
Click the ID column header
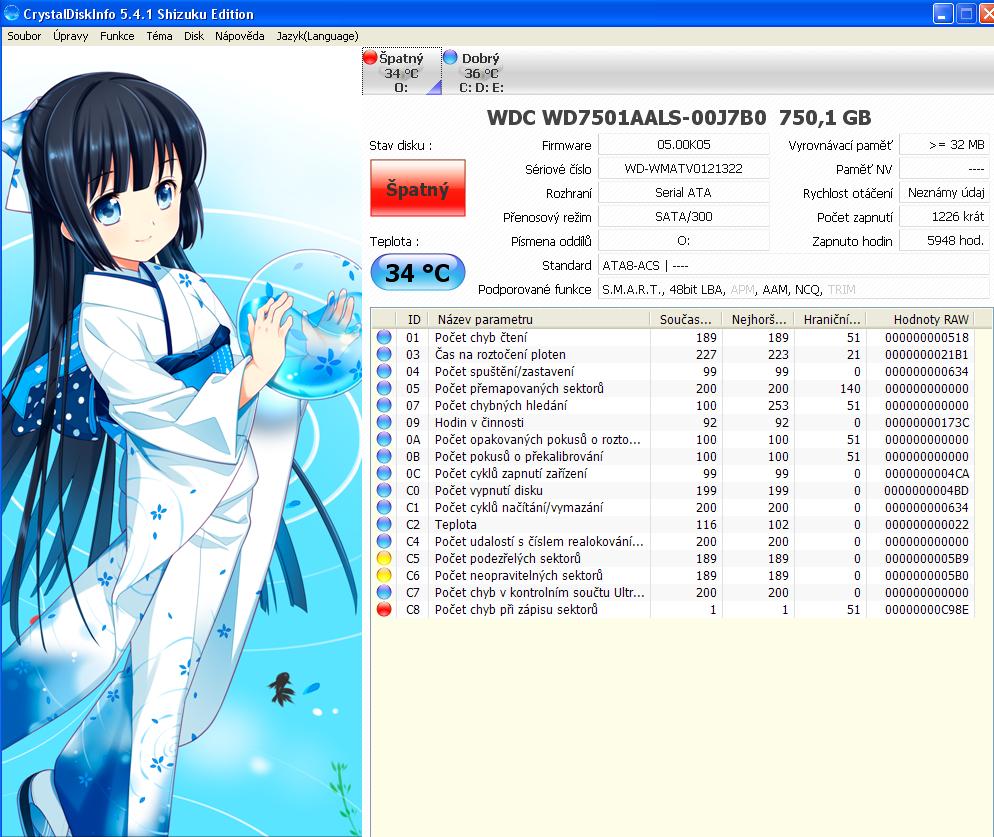click(x=413, y=320)
